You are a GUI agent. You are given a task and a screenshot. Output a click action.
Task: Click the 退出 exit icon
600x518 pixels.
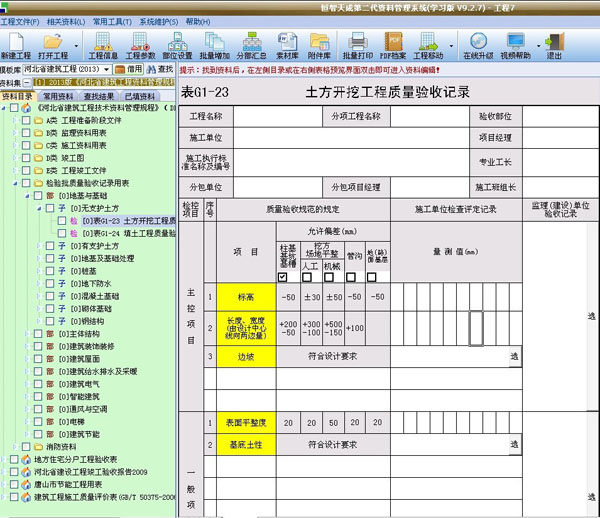[554, 46]
